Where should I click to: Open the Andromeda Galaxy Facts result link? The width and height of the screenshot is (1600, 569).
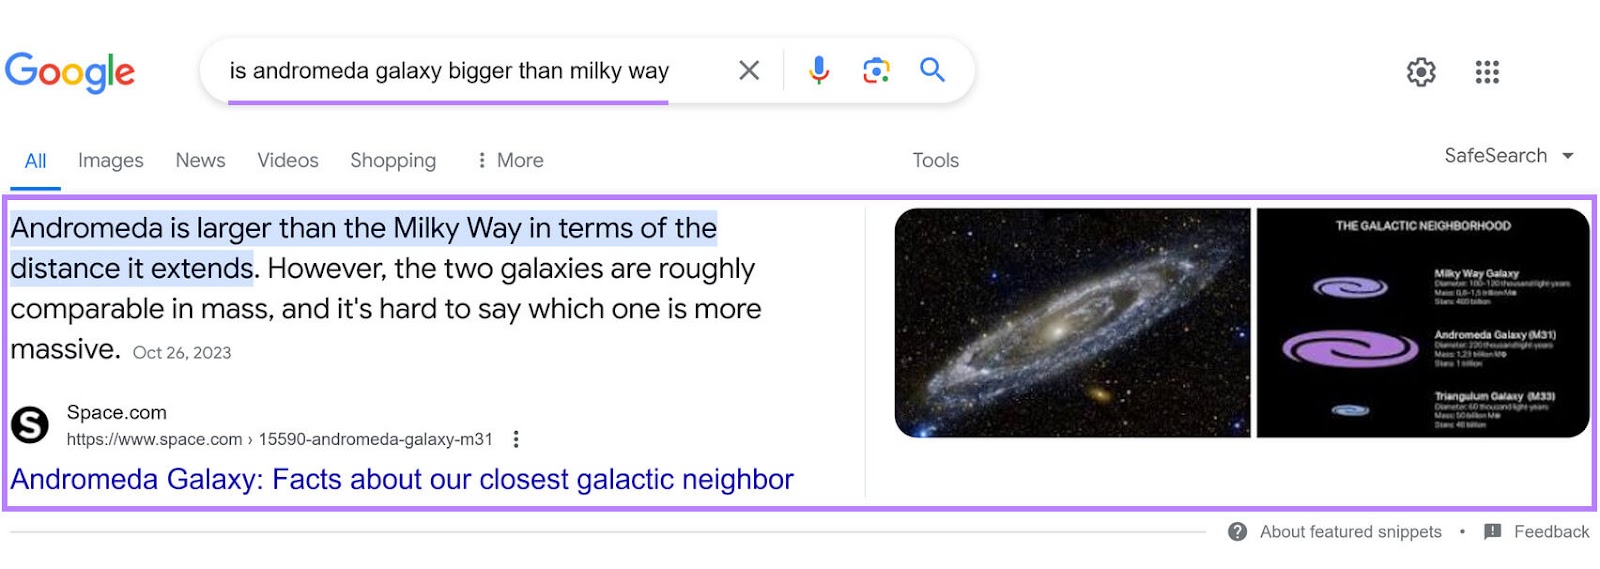402,480
